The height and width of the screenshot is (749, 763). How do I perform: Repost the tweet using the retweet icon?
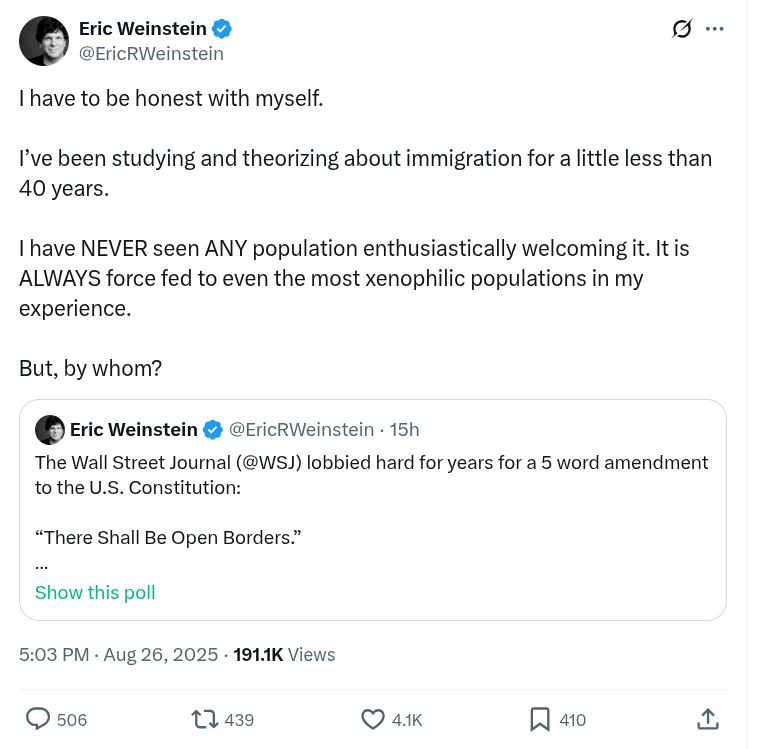coord(204,719)
